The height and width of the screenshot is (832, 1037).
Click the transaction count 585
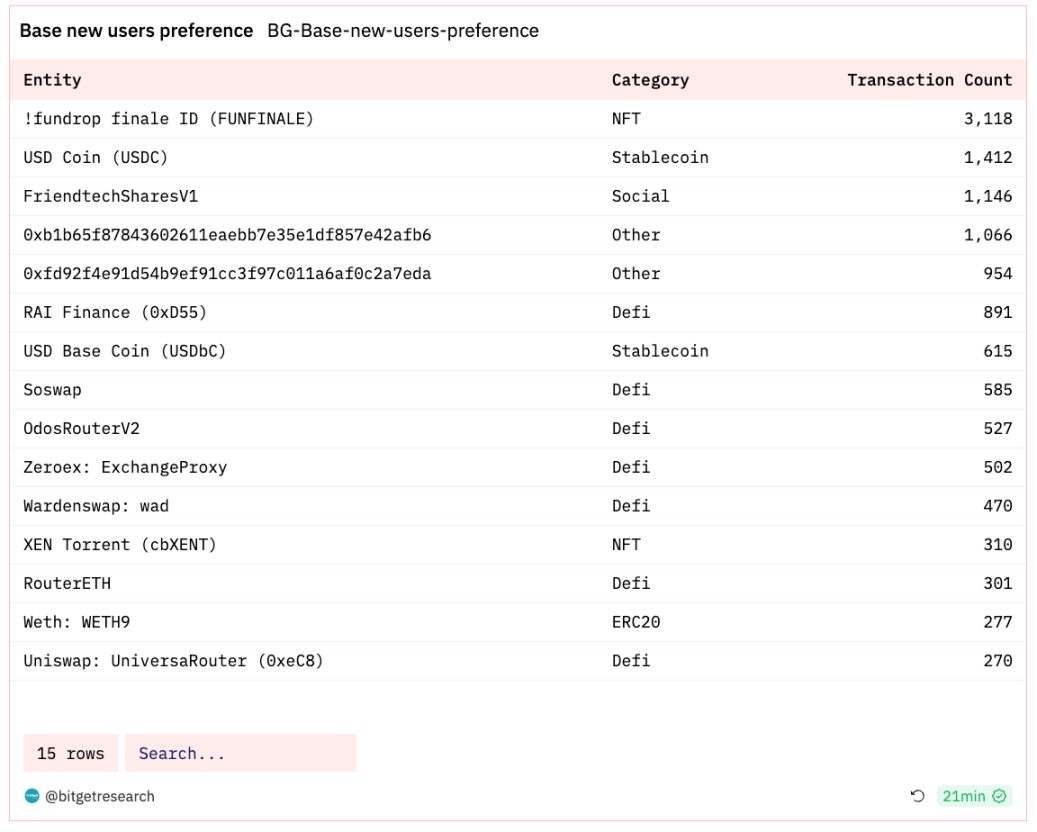(x=998, y=390)
